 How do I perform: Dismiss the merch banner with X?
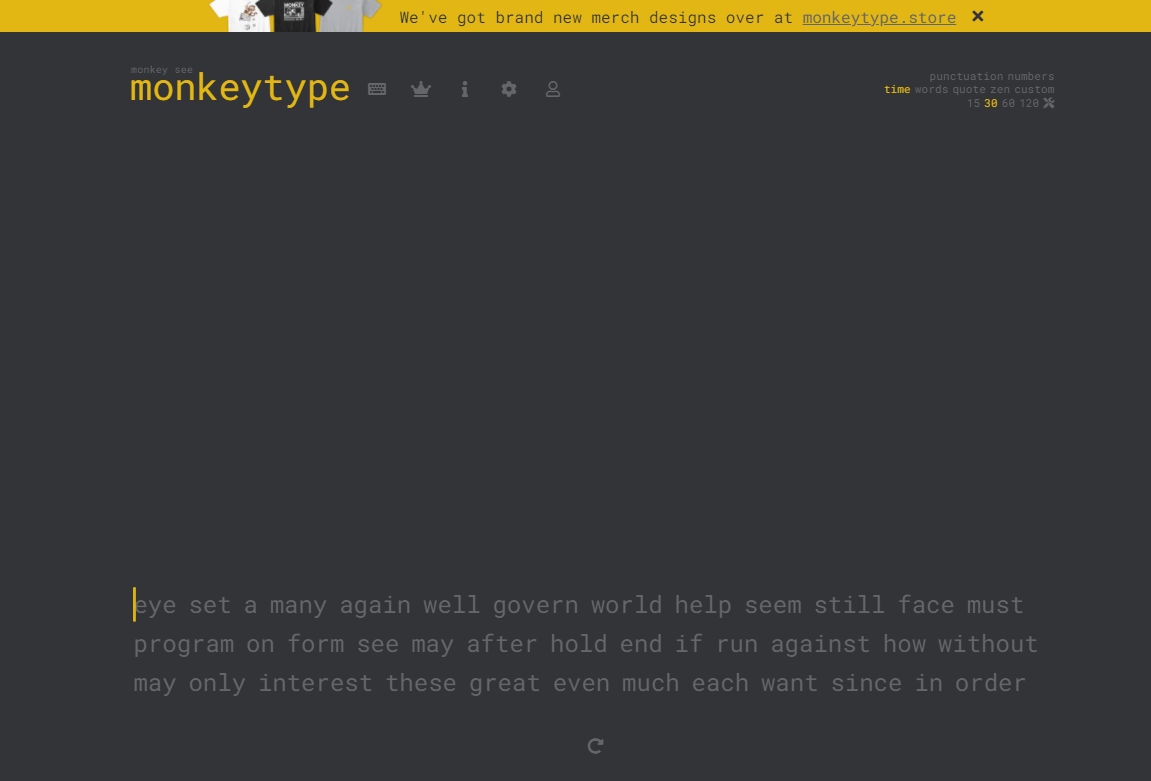tap(978, 16)
